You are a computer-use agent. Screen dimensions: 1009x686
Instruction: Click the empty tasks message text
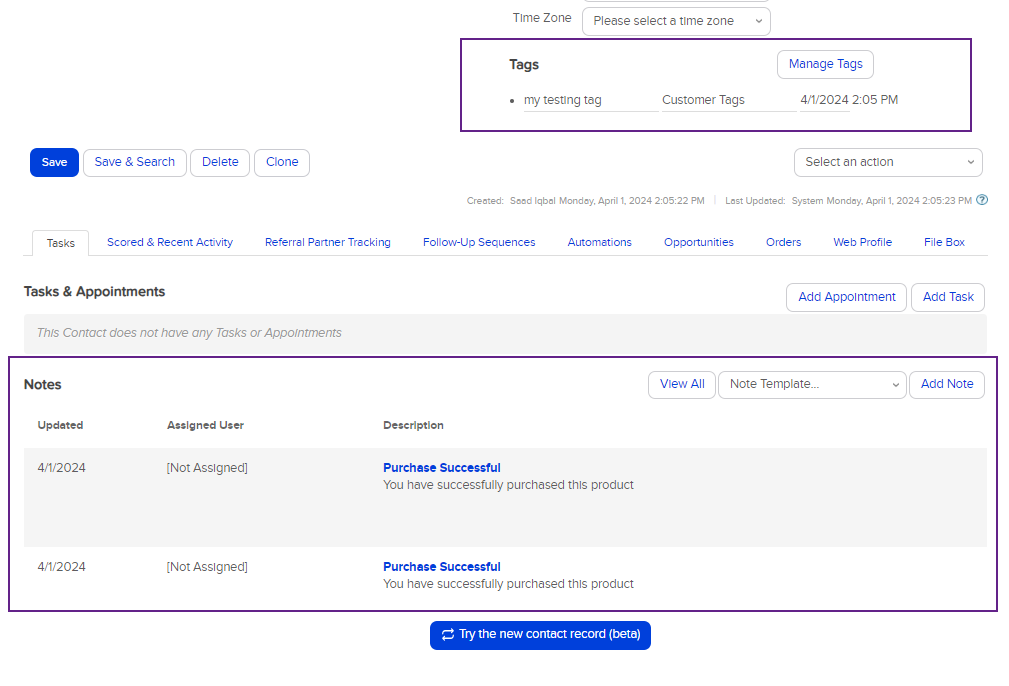pyautogui.click(x=189, y=333)
